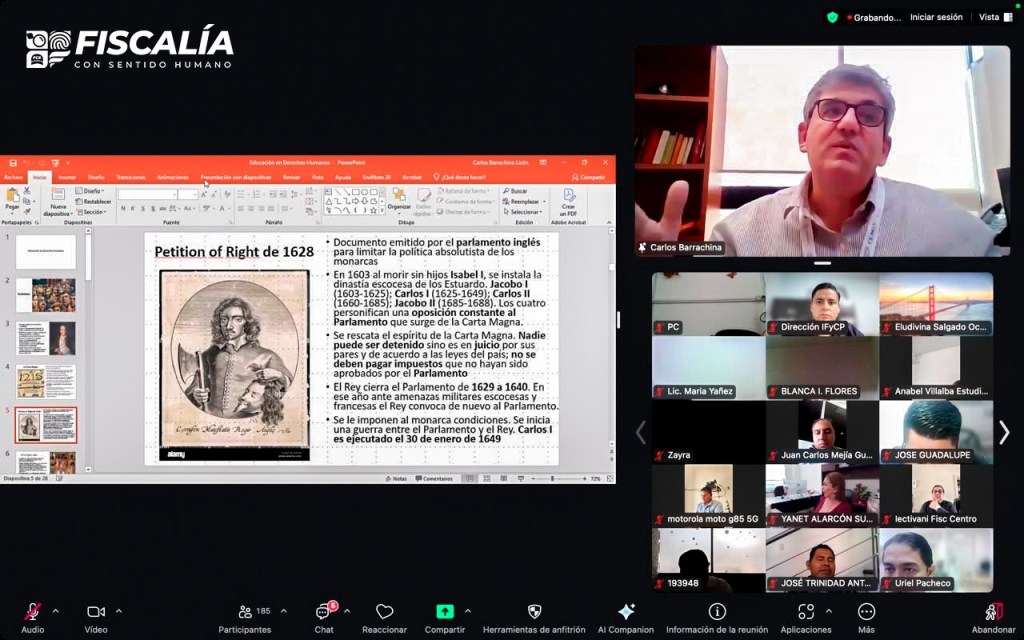Expand the arrow next to Aplicaciones
The image size is (1024, 640).
828,610
